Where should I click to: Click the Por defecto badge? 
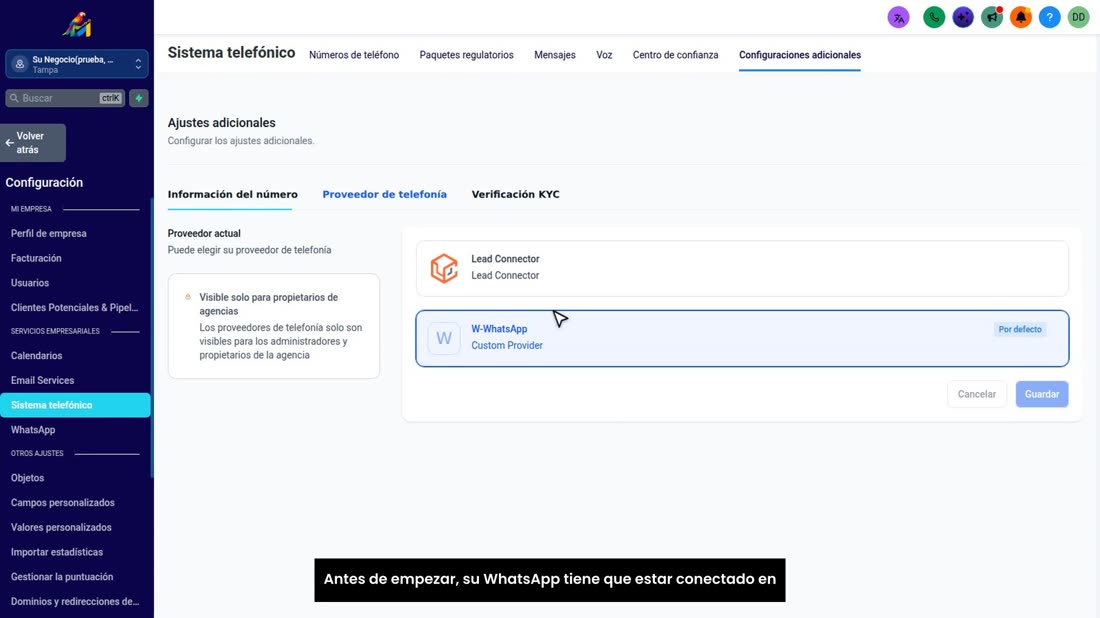click(x=1019, y=329)
